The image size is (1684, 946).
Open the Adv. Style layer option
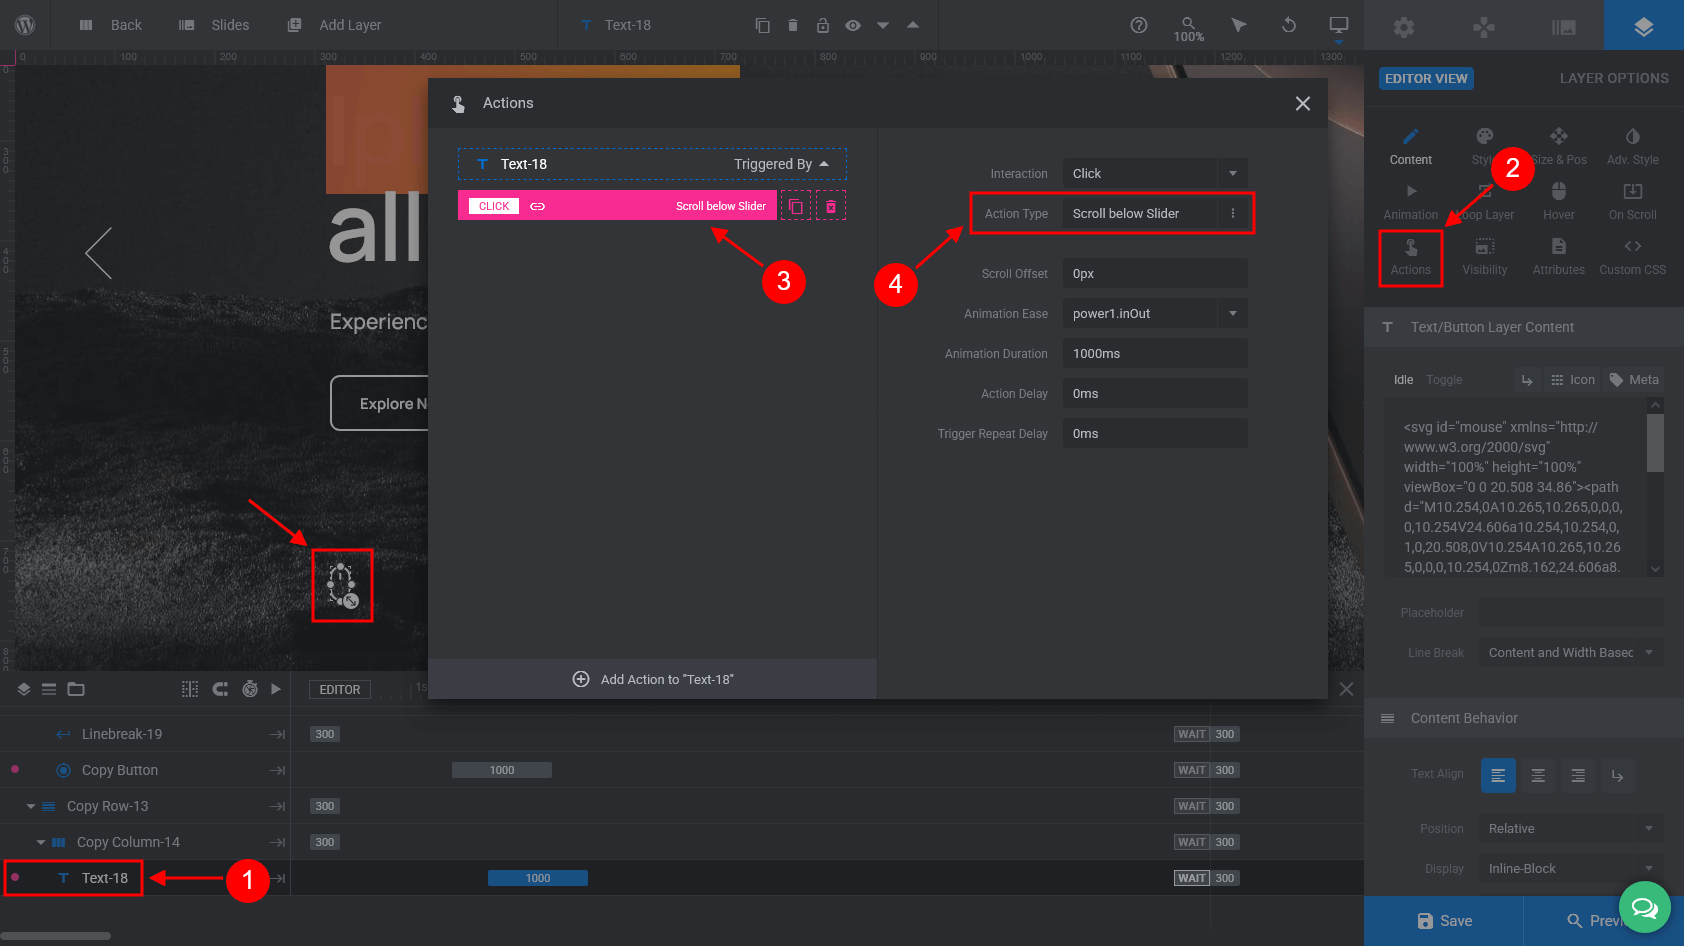(1633, 146)
